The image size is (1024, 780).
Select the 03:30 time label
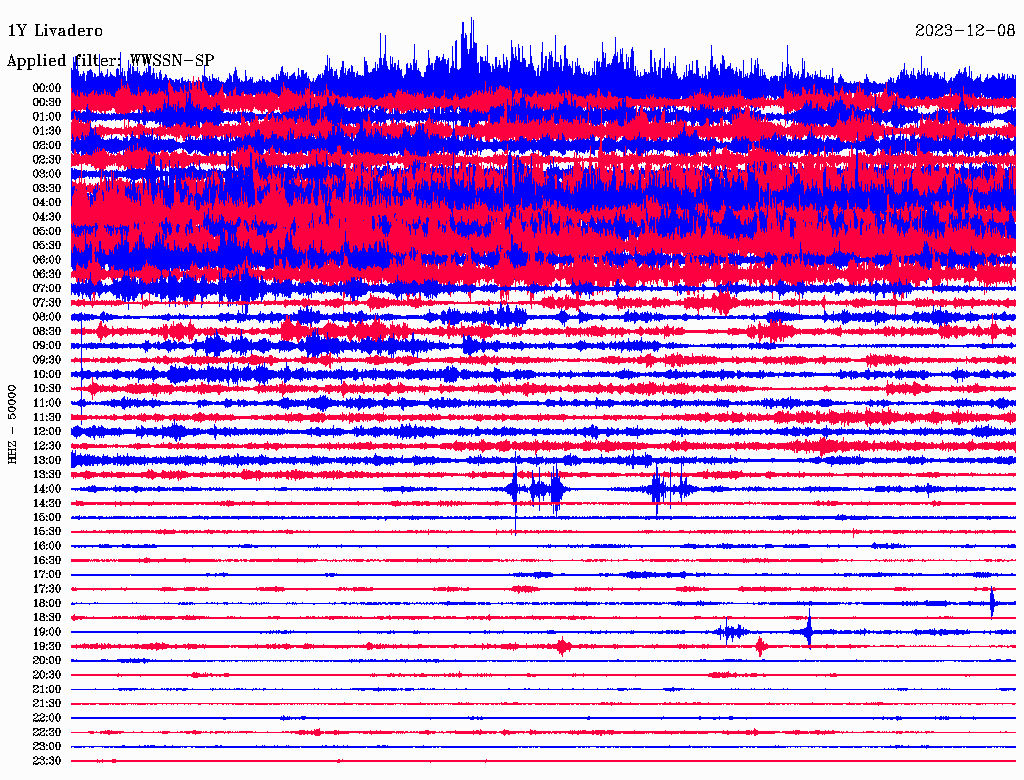pyautogui.click(x=46, y=189)
